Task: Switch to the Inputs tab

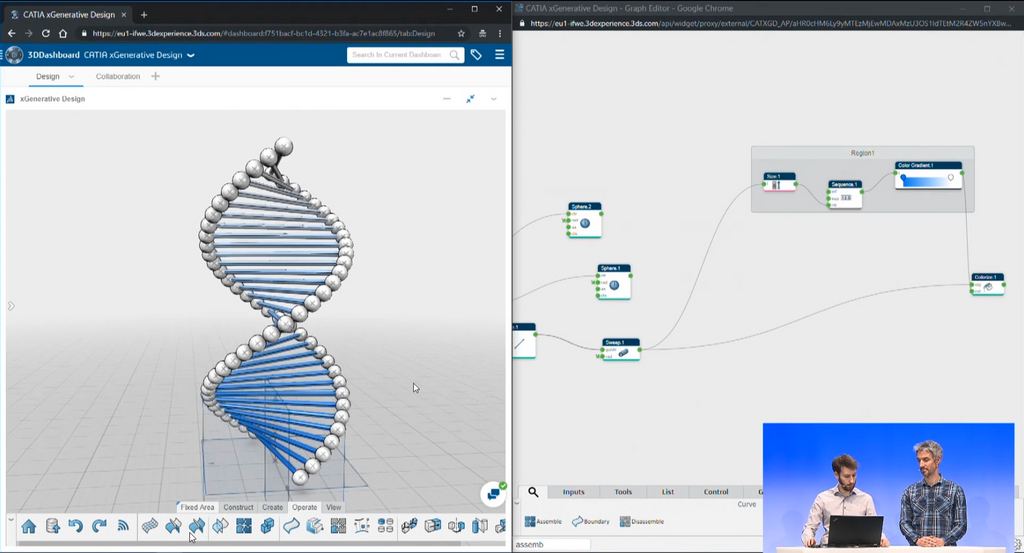Action: (x=573, y=492)
